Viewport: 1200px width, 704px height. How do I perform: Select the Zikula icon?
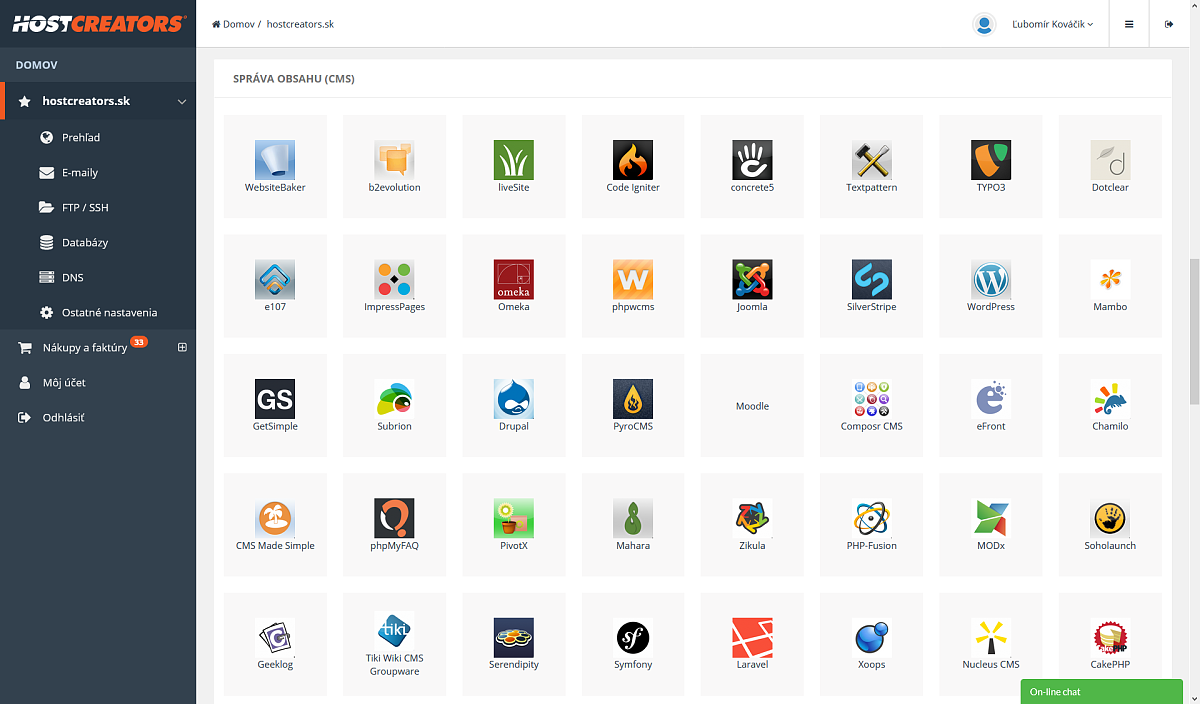[752, 518]
